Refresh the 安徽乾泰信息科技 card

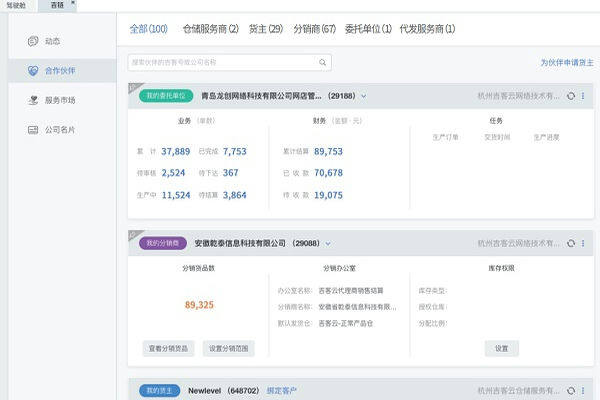pos(571,243)
